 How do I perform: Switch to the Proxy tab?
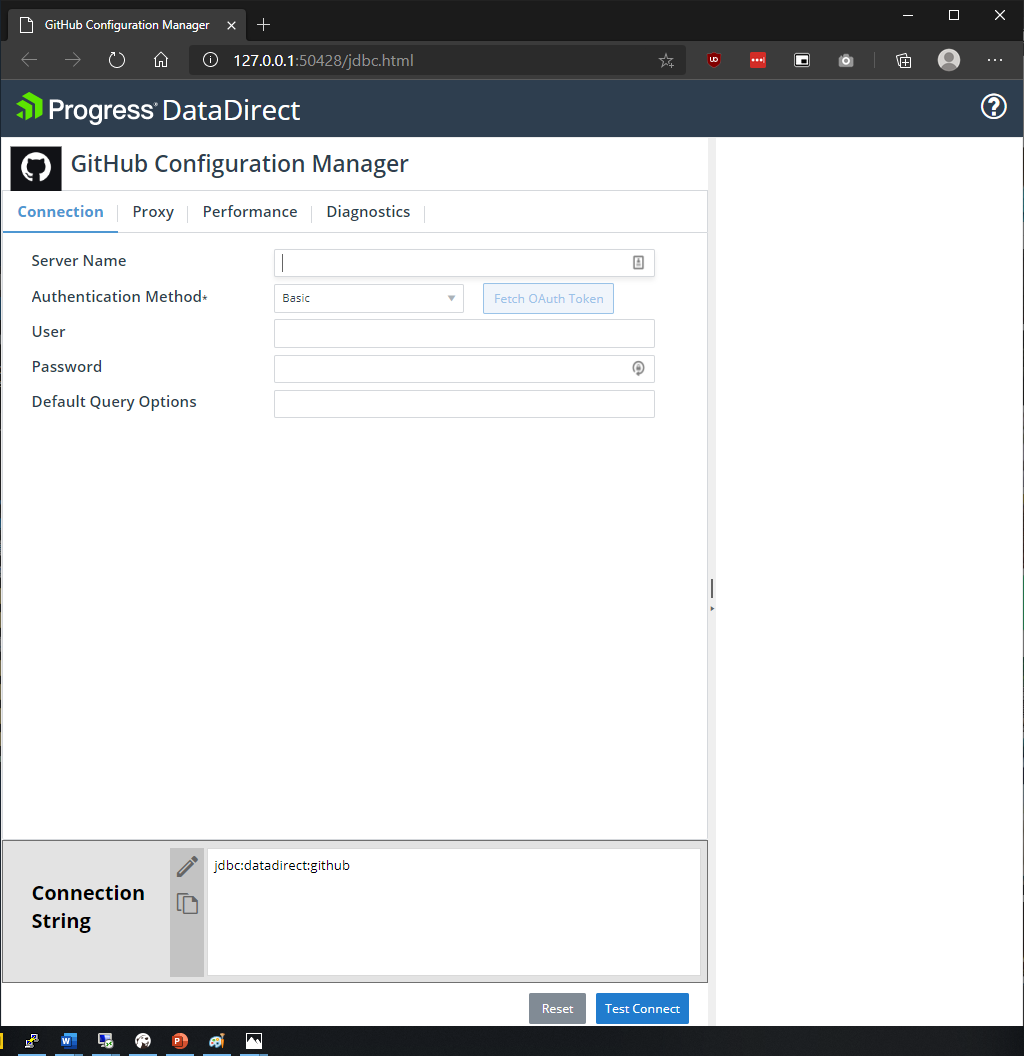click(153, 211)
